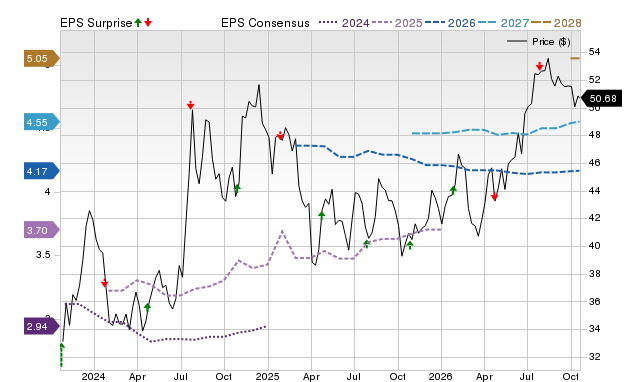This screenshot has height=382, width=640.
Task: Click the 44 price axis label
Action: (594, 191)
